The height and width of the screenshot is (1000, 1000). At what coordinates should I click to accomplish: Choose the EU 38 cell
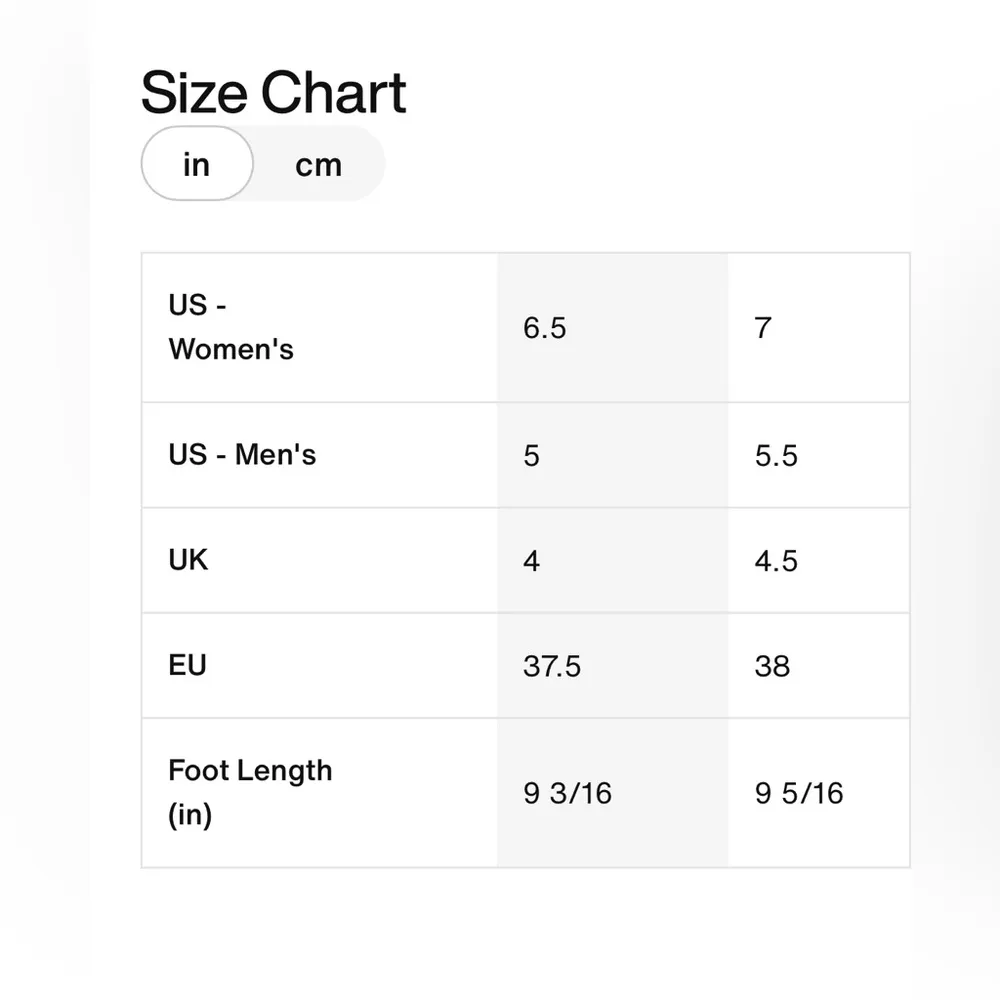(772, 666)
